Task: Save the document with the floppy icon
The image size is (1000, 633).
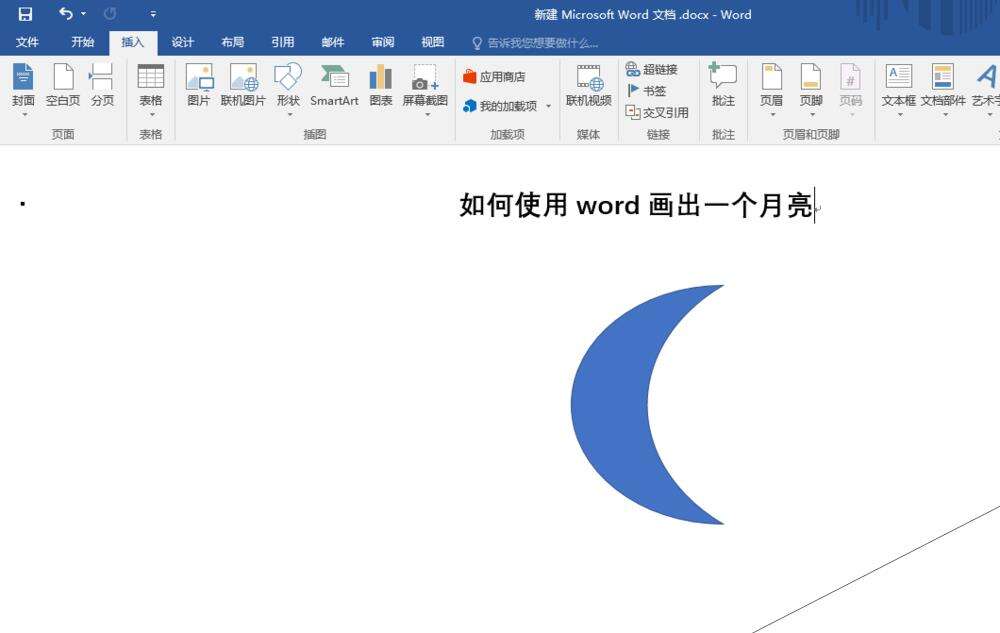Action: 25,13
